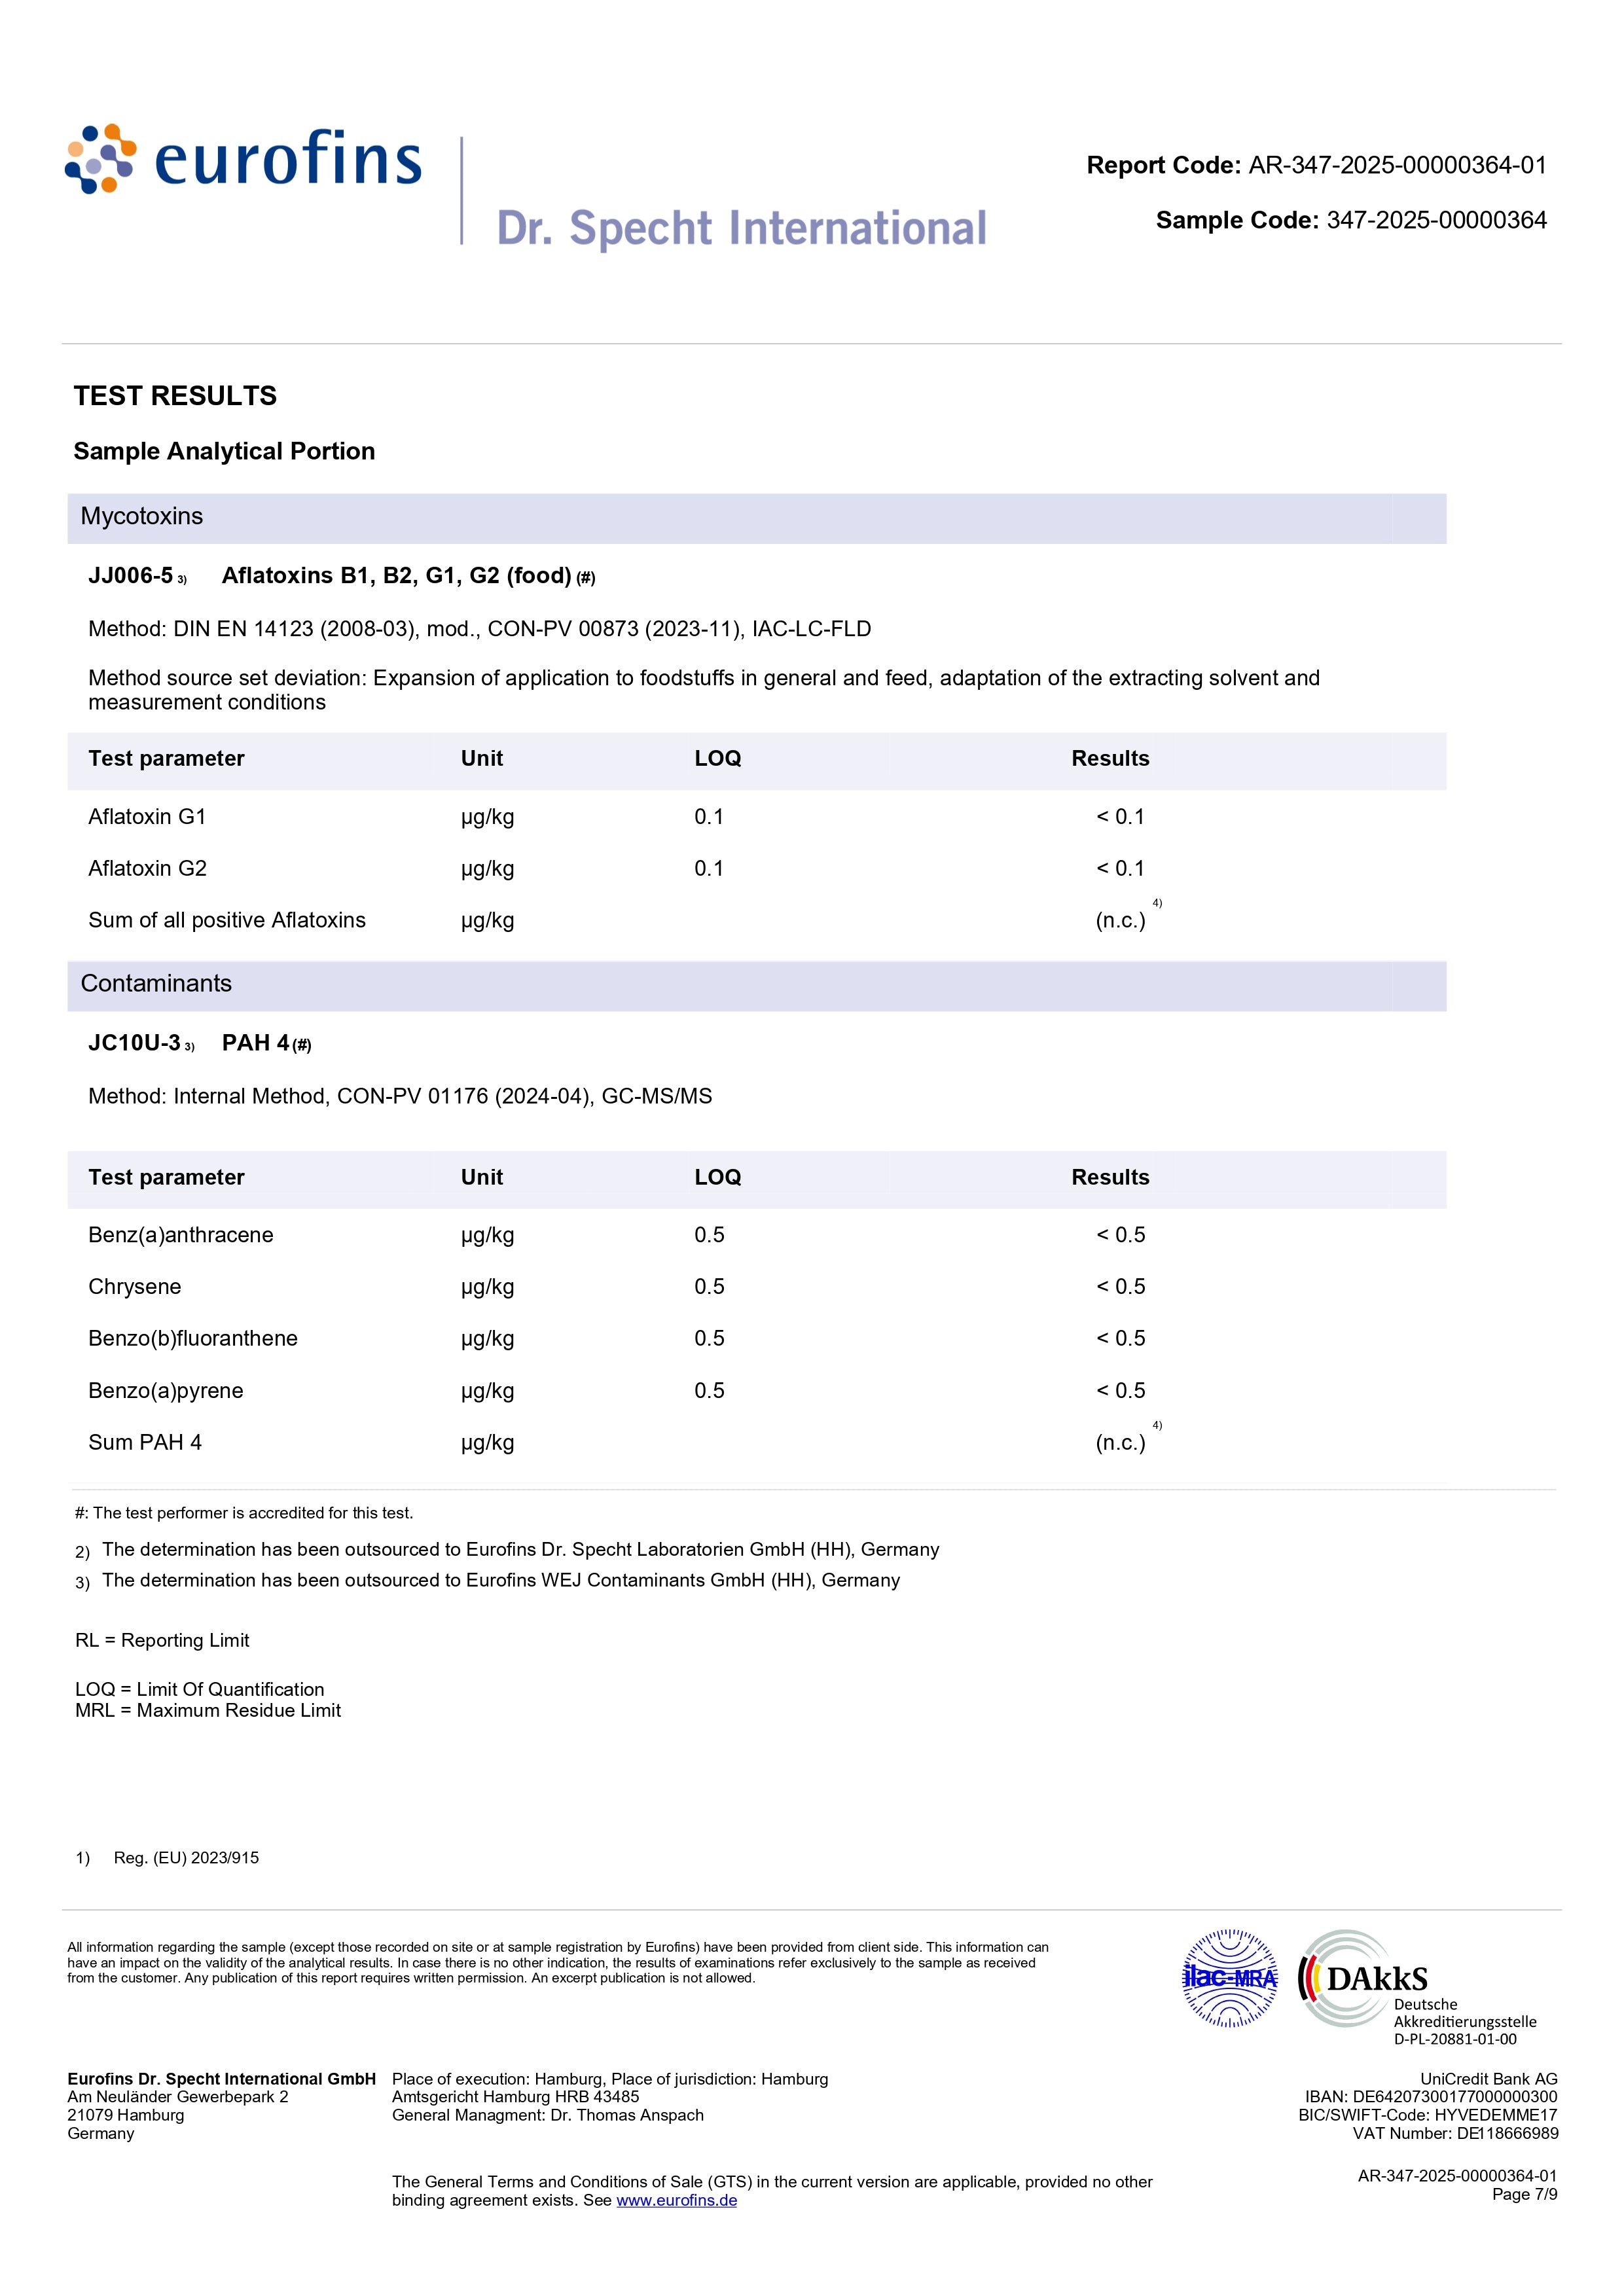Screen dimensions: 1624x2296
Task: Click the Mycotoxins section header bar
Action: (756, 517)
